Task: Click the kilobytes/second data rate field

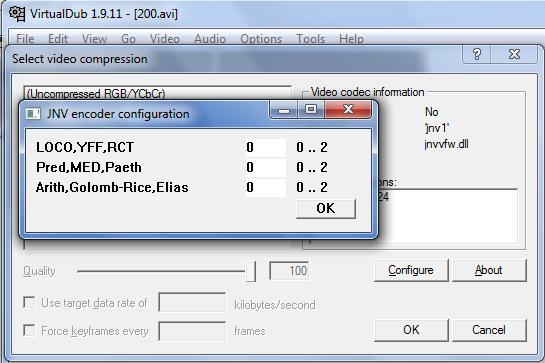Action: (x=192, y=302)
